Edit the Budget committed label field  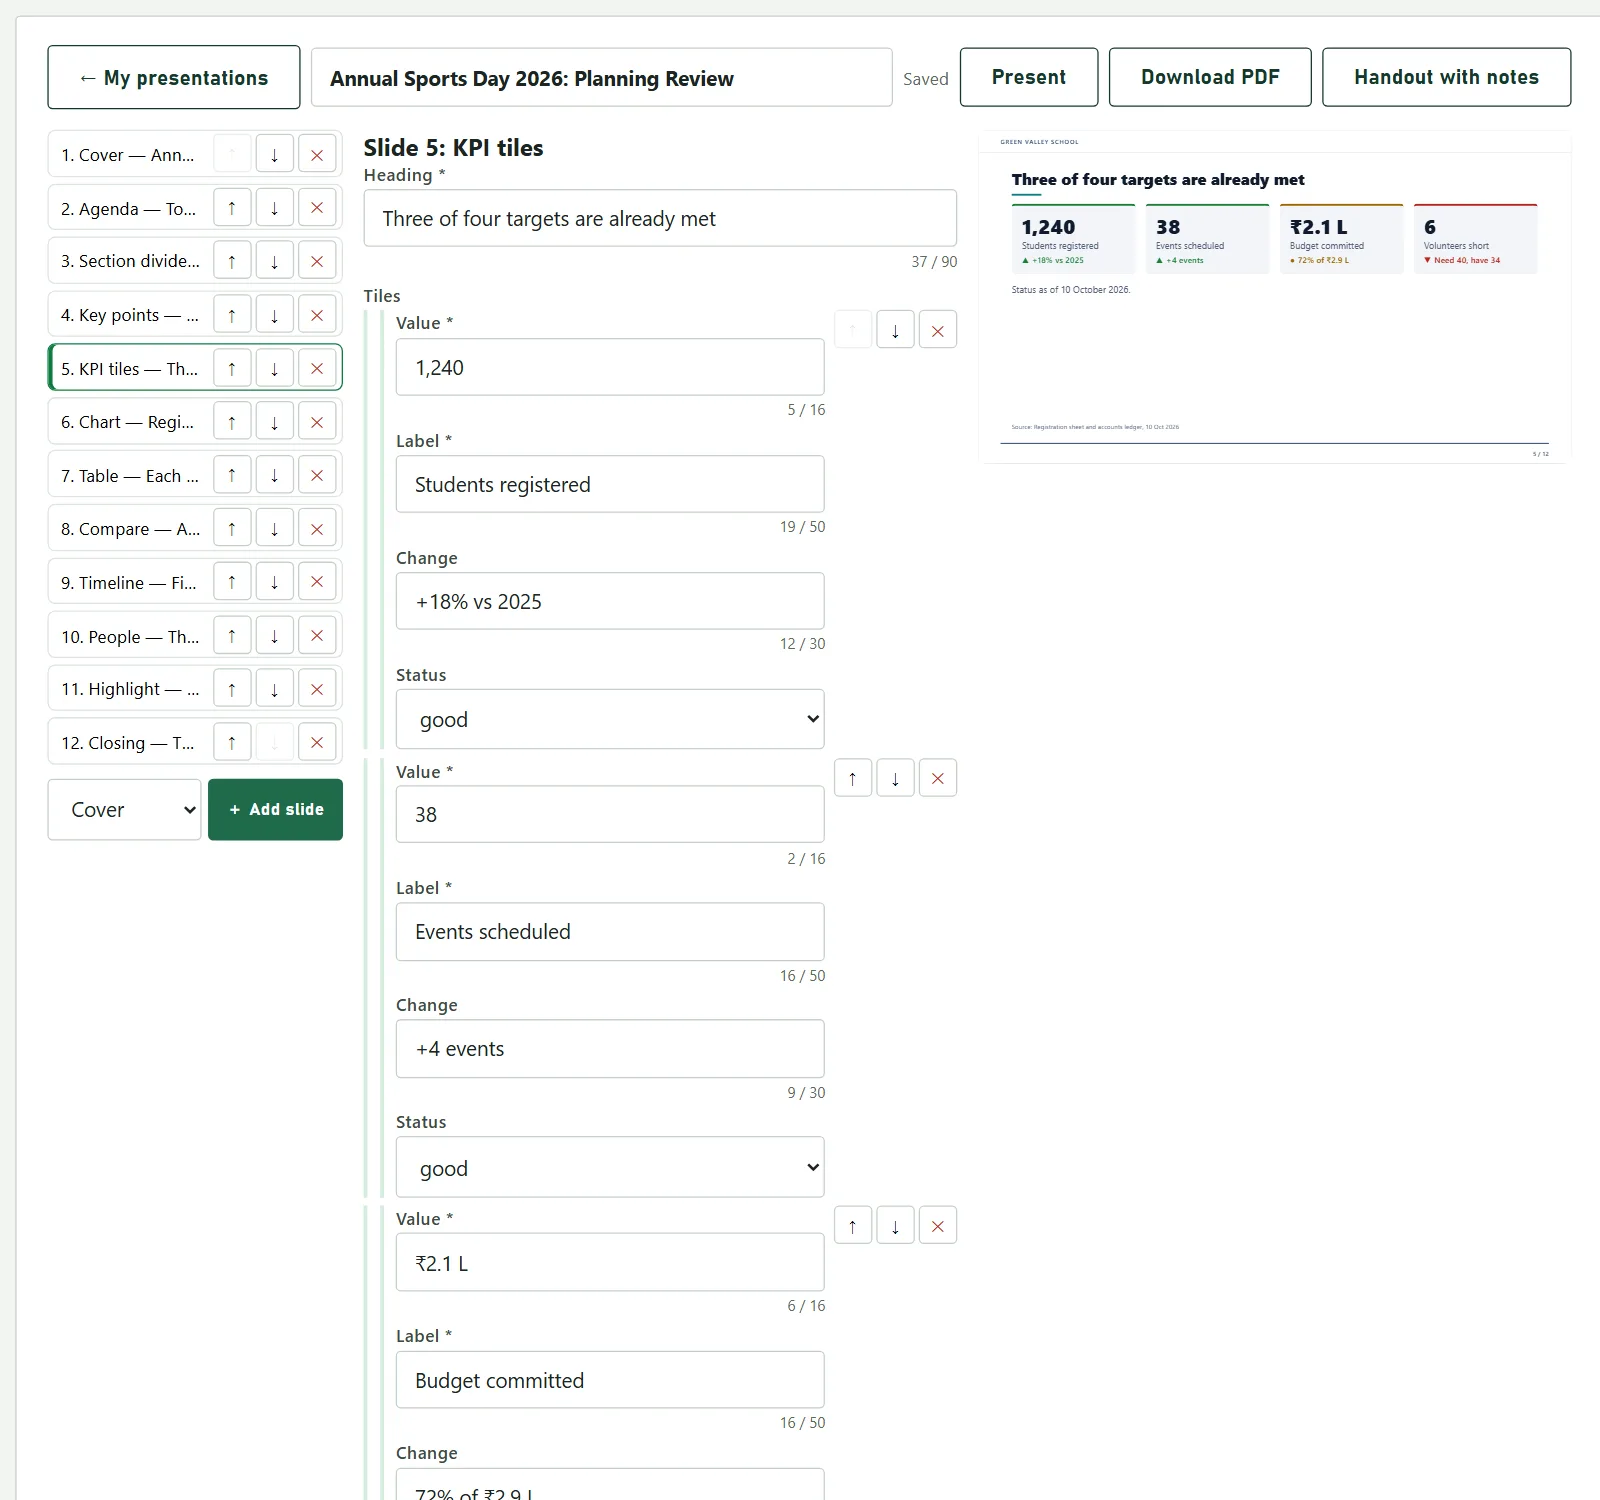[x=610, y=1380]
